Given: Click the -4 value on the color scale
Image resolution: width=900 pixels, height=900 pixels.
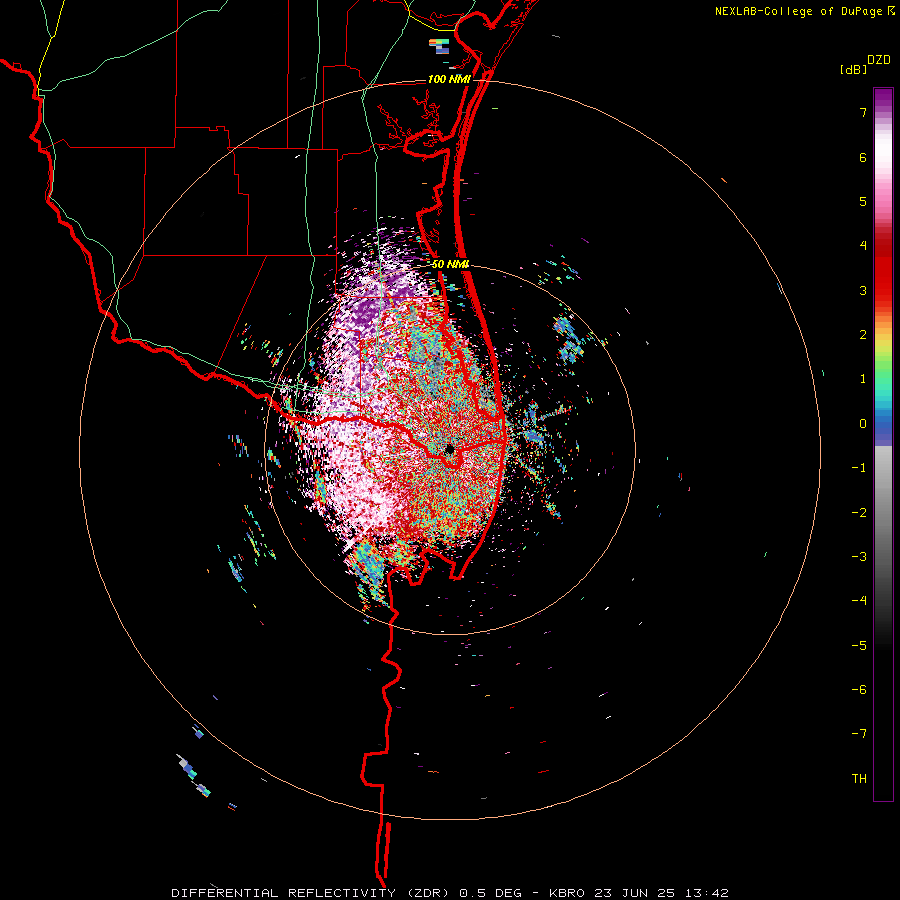Looking at the screenshot, I should [x=859, y=601].
